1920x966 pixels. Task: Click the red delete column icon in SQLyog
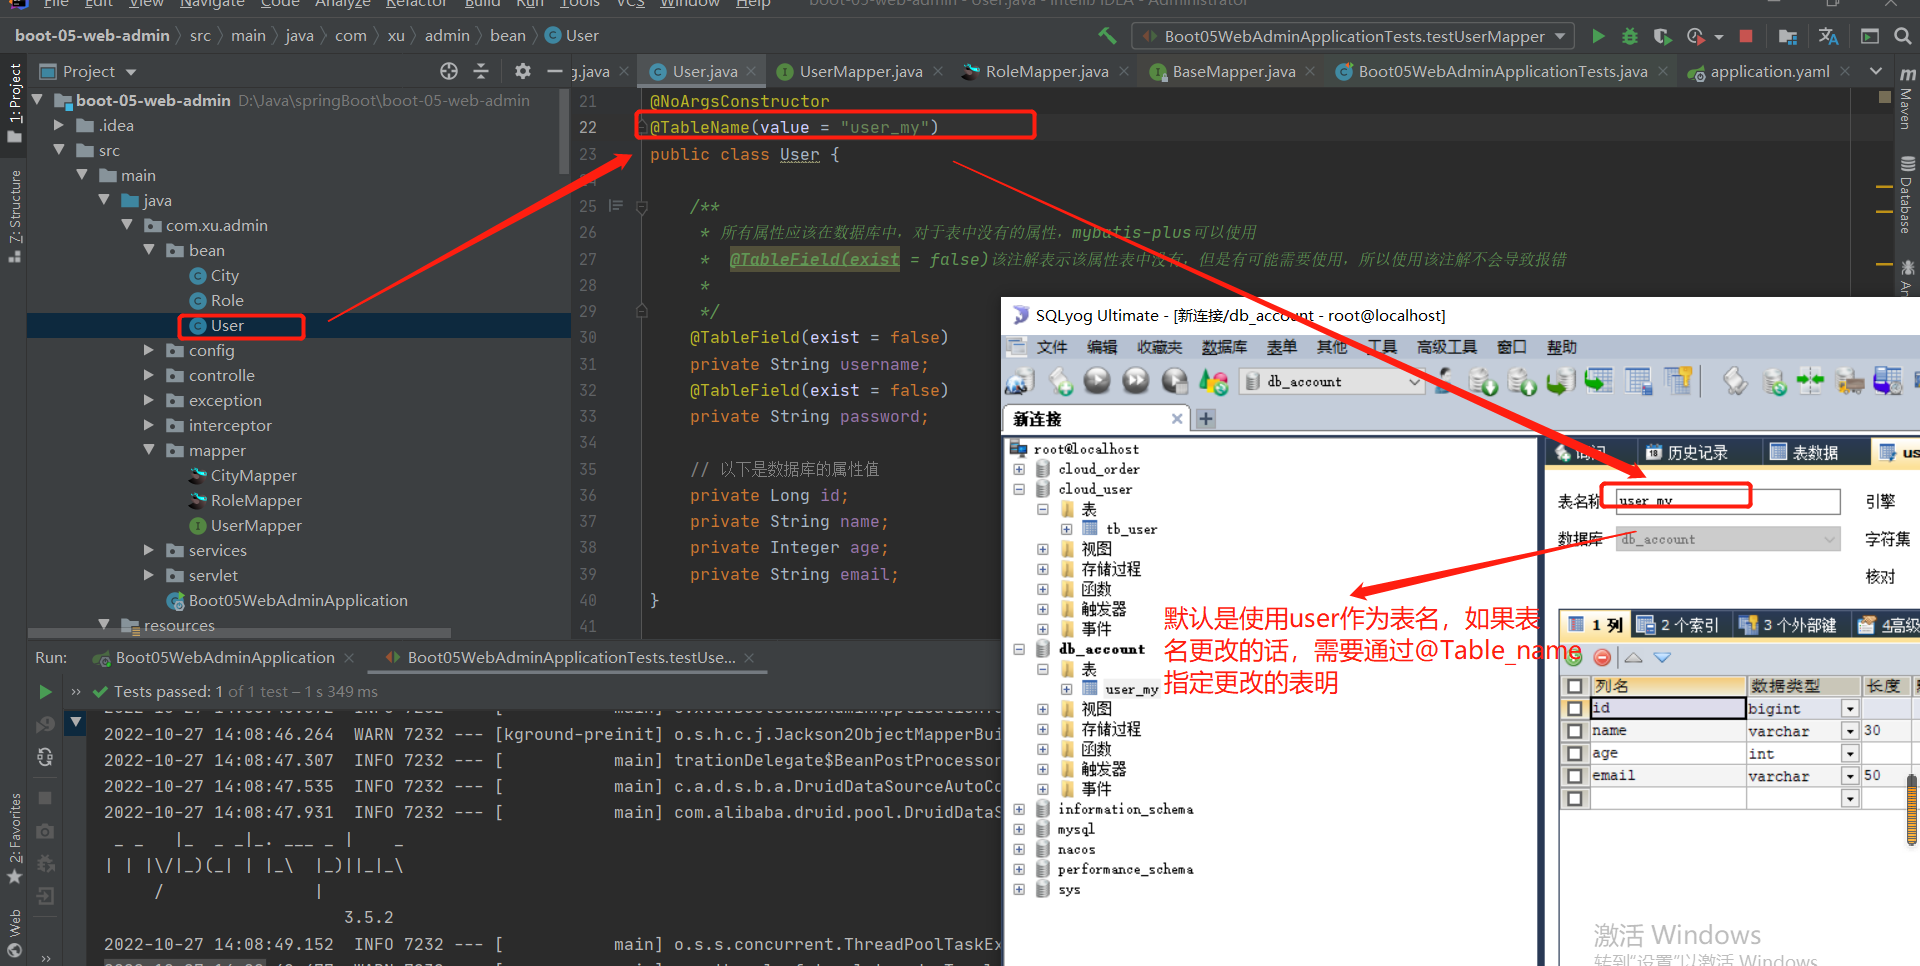coord(1602,657)
